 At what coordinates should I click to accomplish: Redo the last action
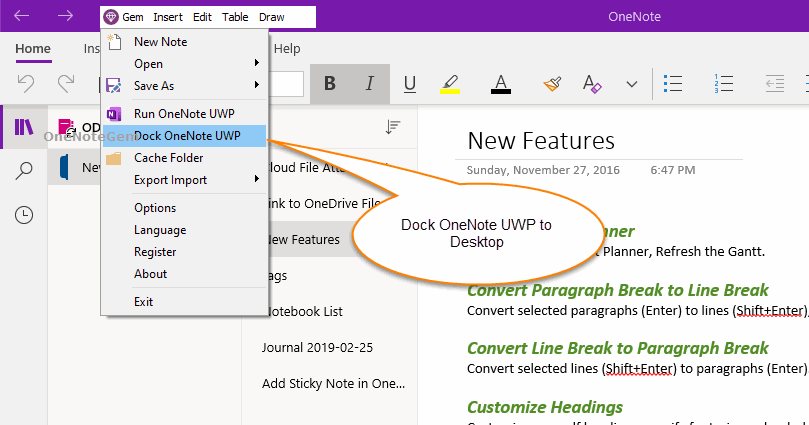(x=66, y=83)
